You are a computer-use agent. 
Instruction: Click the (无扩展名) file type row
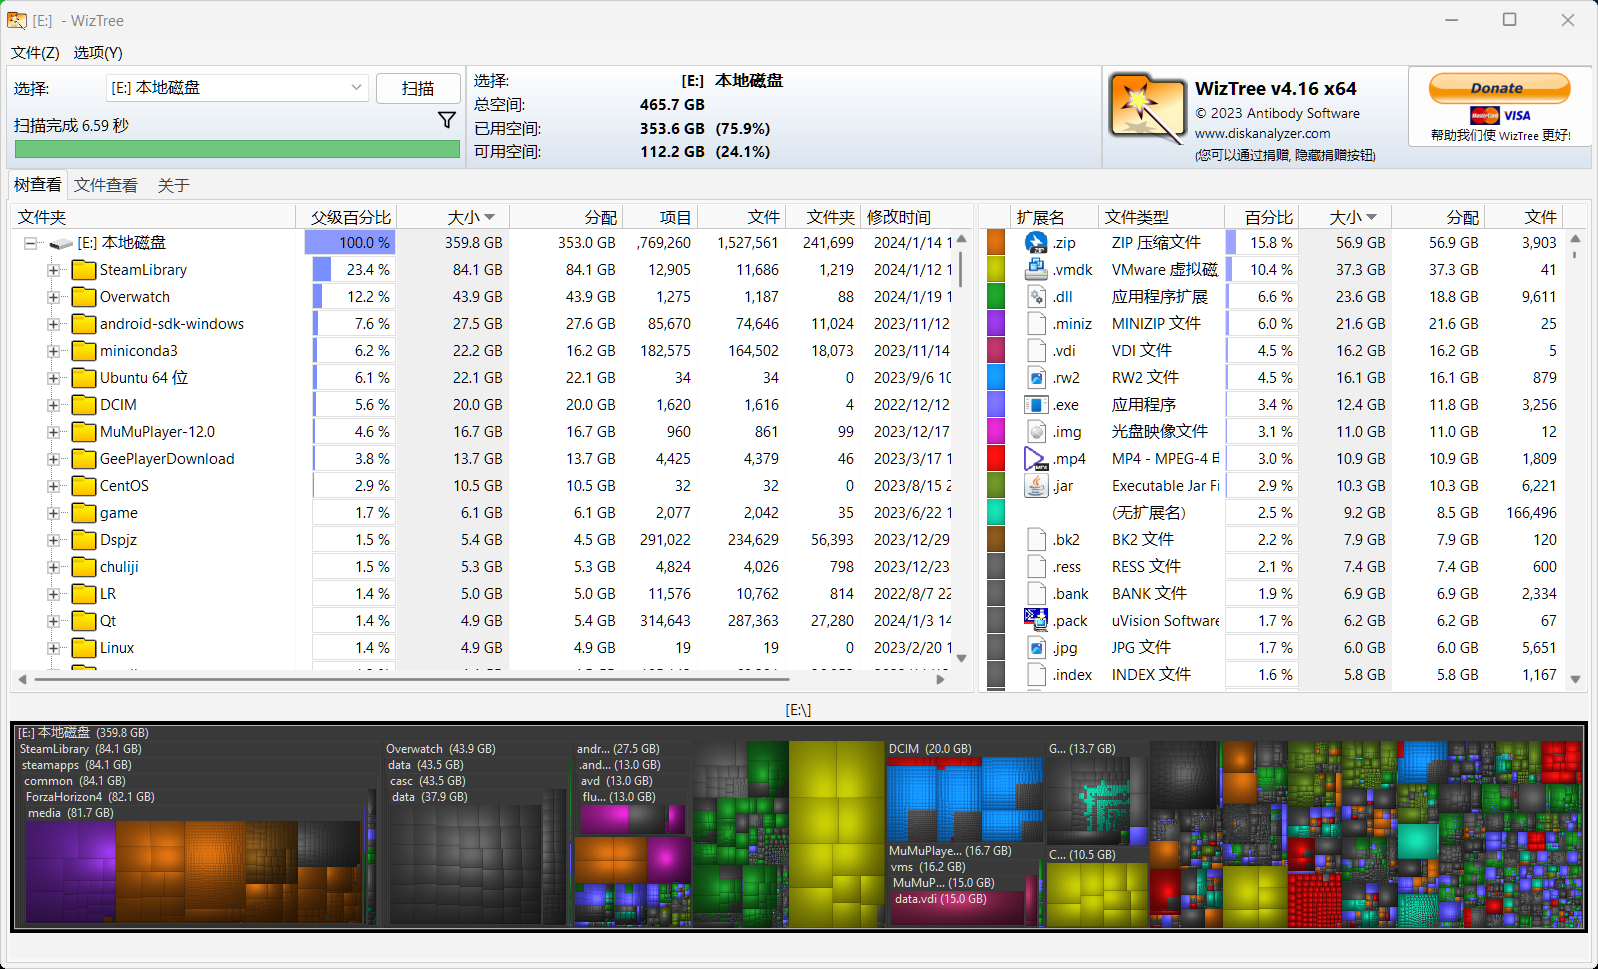[x=1274, y=513]
